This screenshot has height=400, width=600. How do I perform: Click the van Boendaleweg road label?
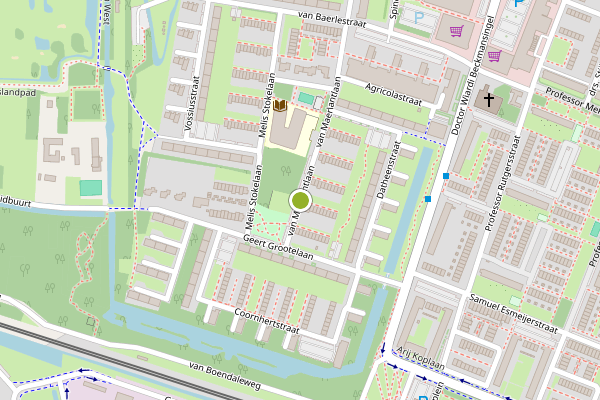[225, 376]
